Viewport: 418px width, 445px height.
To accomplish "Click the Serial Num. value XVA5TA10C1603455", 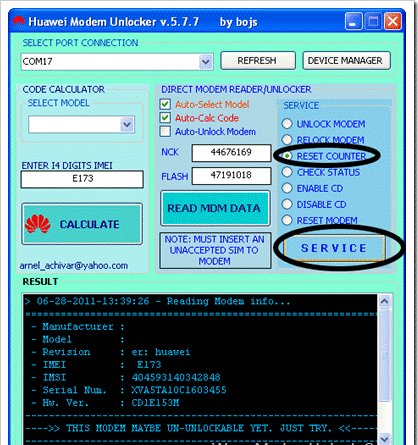I will click(179, 390).
